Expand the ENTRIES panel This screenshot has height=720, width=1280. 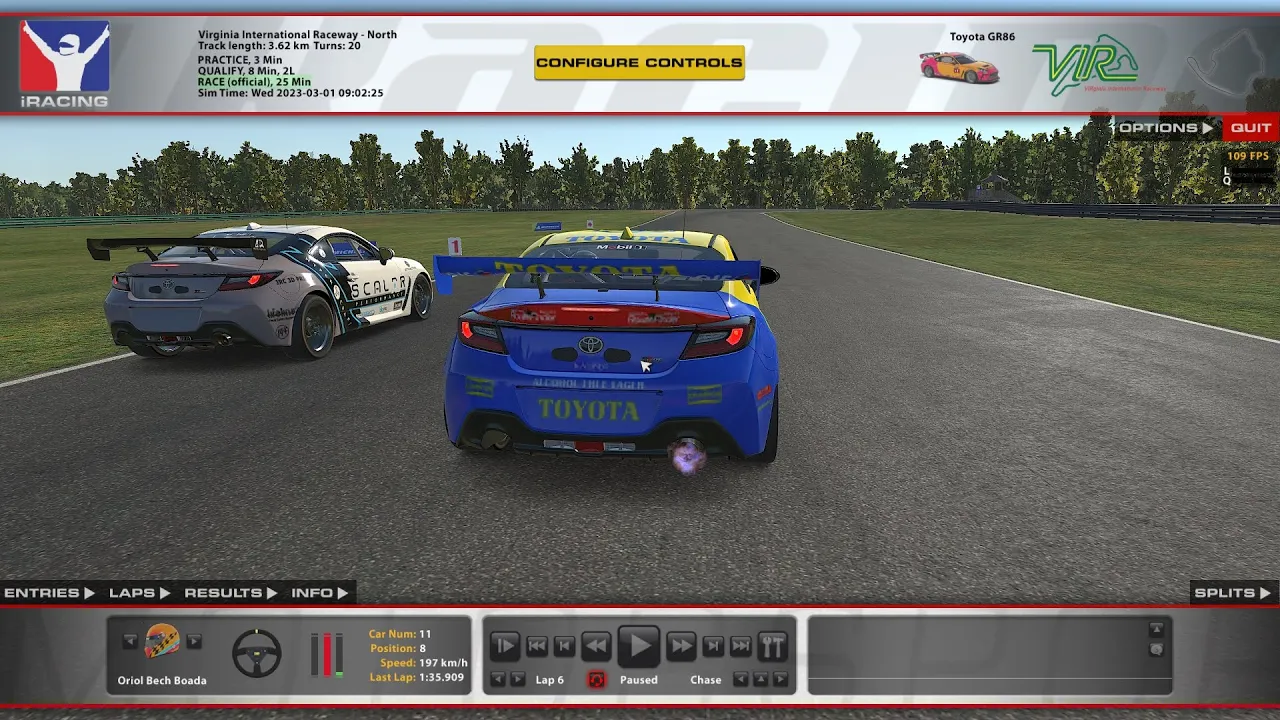49,593
